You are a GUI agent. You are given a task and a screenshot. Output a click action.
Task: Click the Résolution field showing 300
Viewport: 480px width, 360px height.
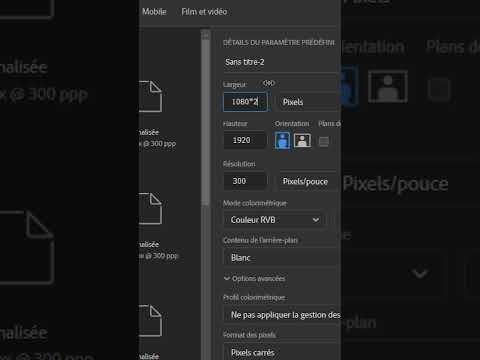click(x=245, y=181)
